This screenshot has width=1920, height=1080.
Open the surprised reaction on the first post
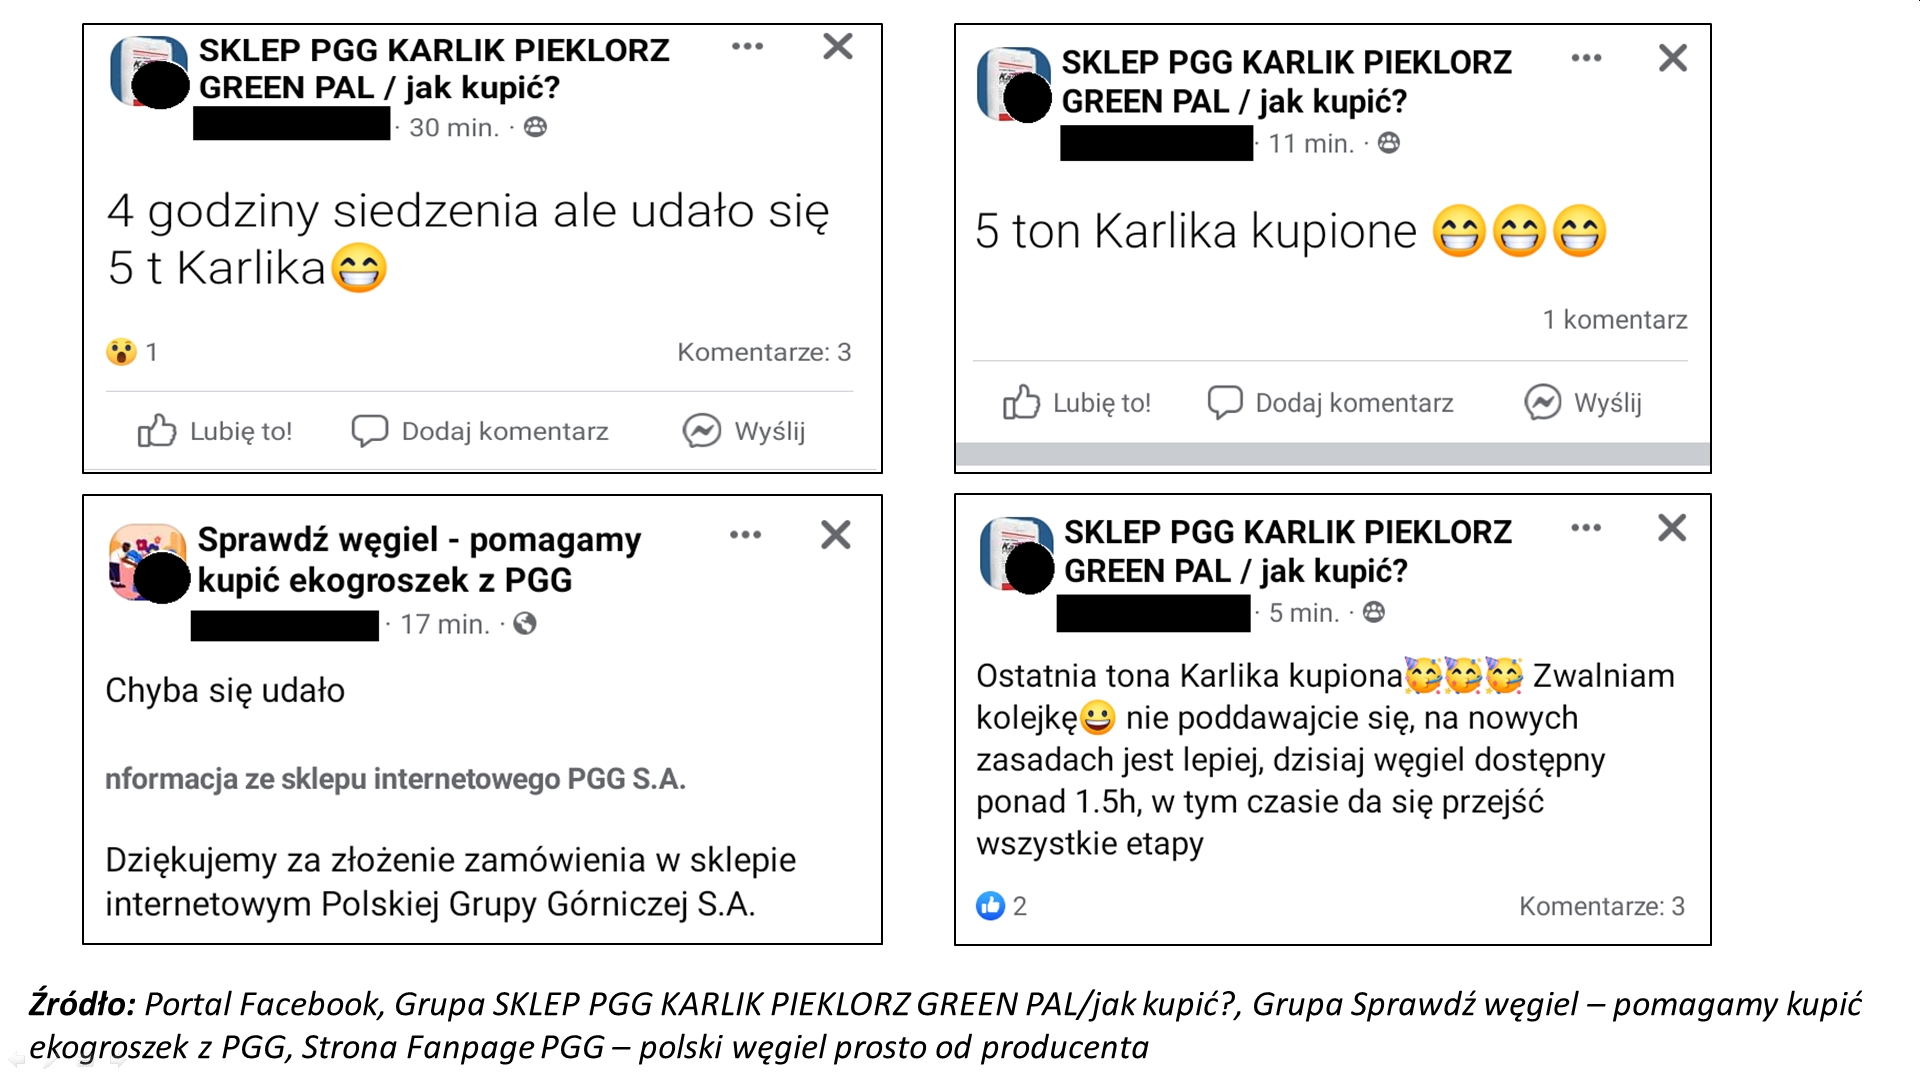[132, 352]
